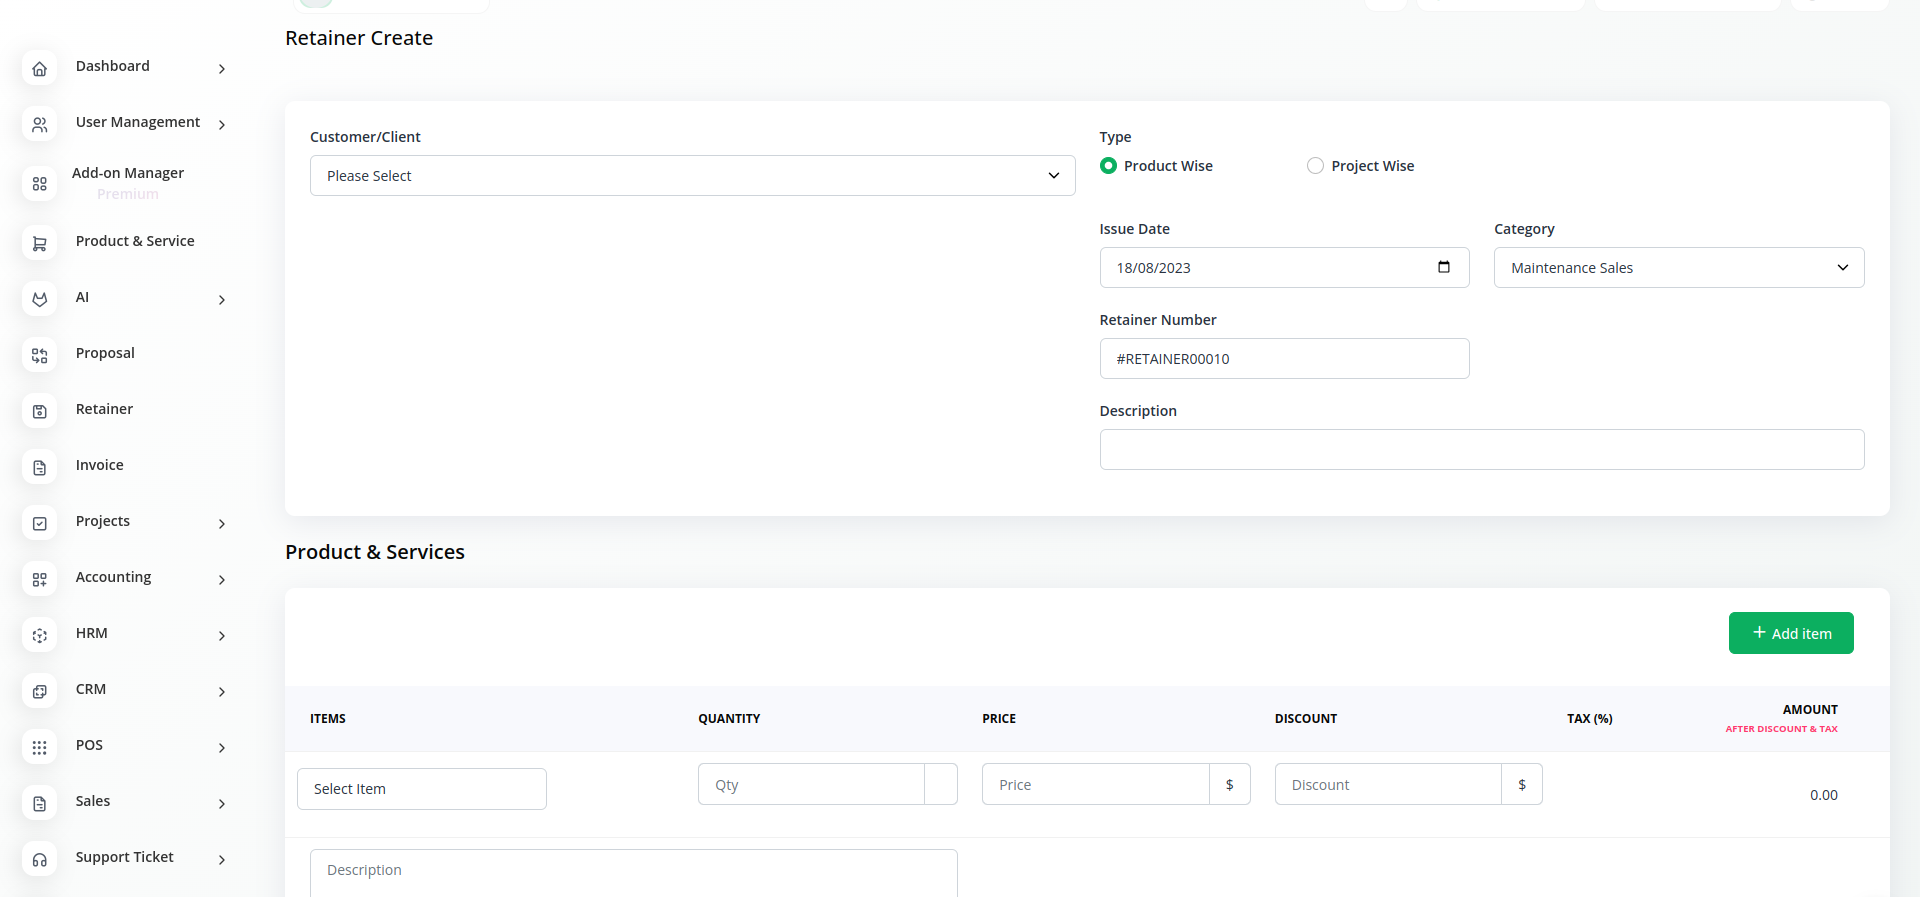Select the Project Wise radio option
The width and height of the screenshot is (1920, 897).
tap(1315, 166)
